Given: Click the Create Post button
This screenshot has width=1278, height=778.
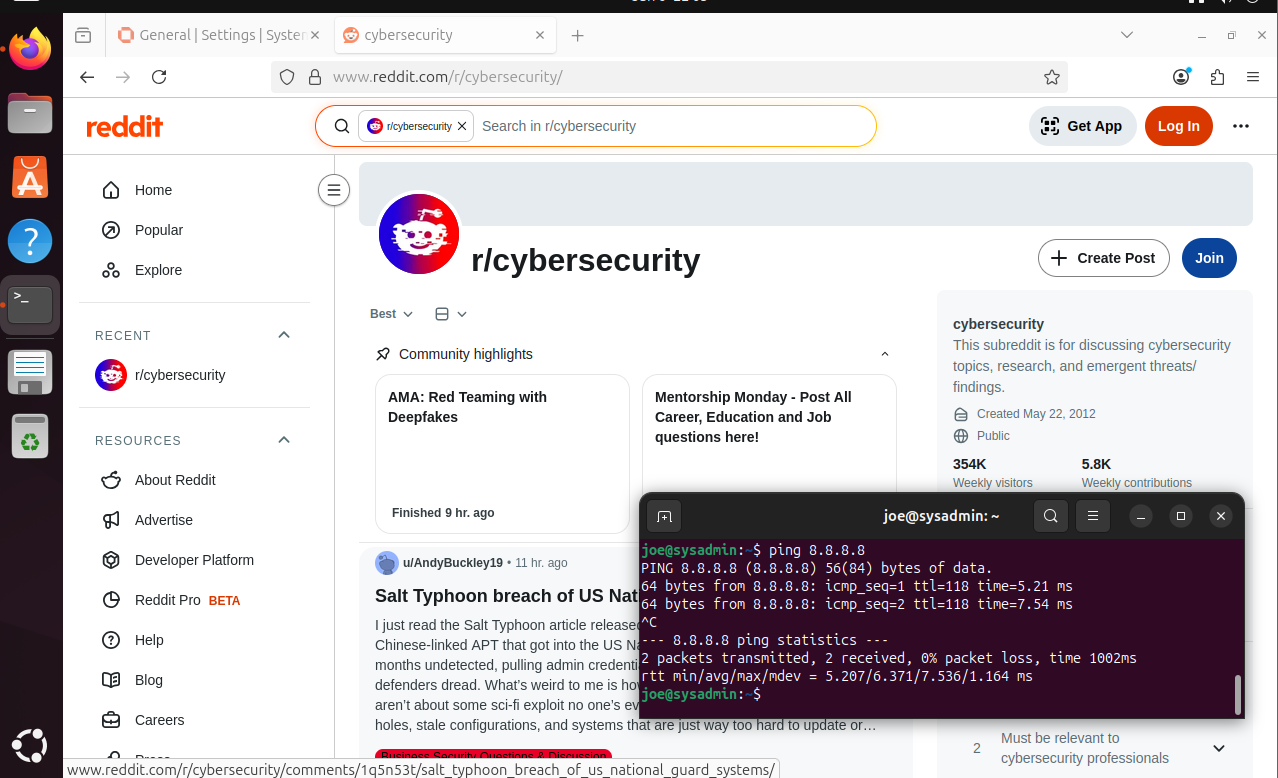Looking at the screenshot, I should (1103, 258).
